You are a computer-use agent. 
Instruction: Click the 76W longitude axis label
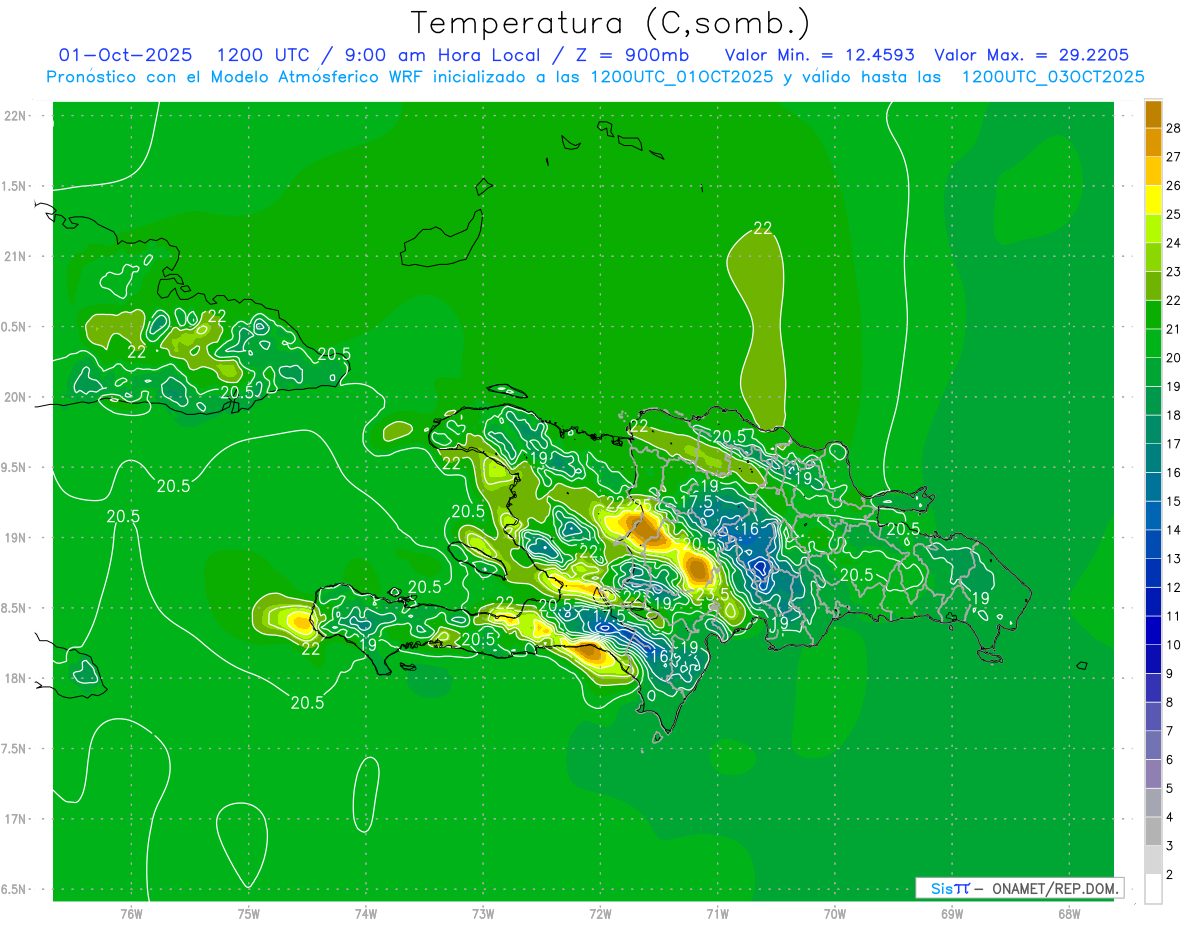point(132,914)
